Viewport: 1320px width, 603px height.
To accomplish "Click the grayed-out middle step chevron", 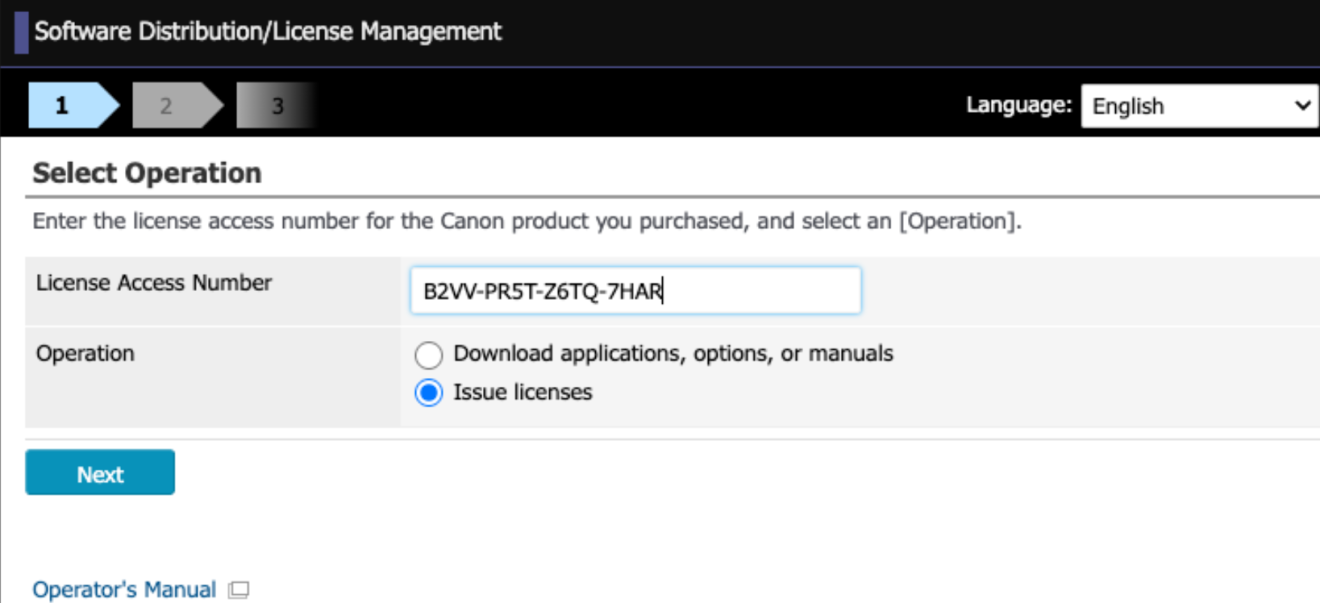I will (x=170, y=105).
